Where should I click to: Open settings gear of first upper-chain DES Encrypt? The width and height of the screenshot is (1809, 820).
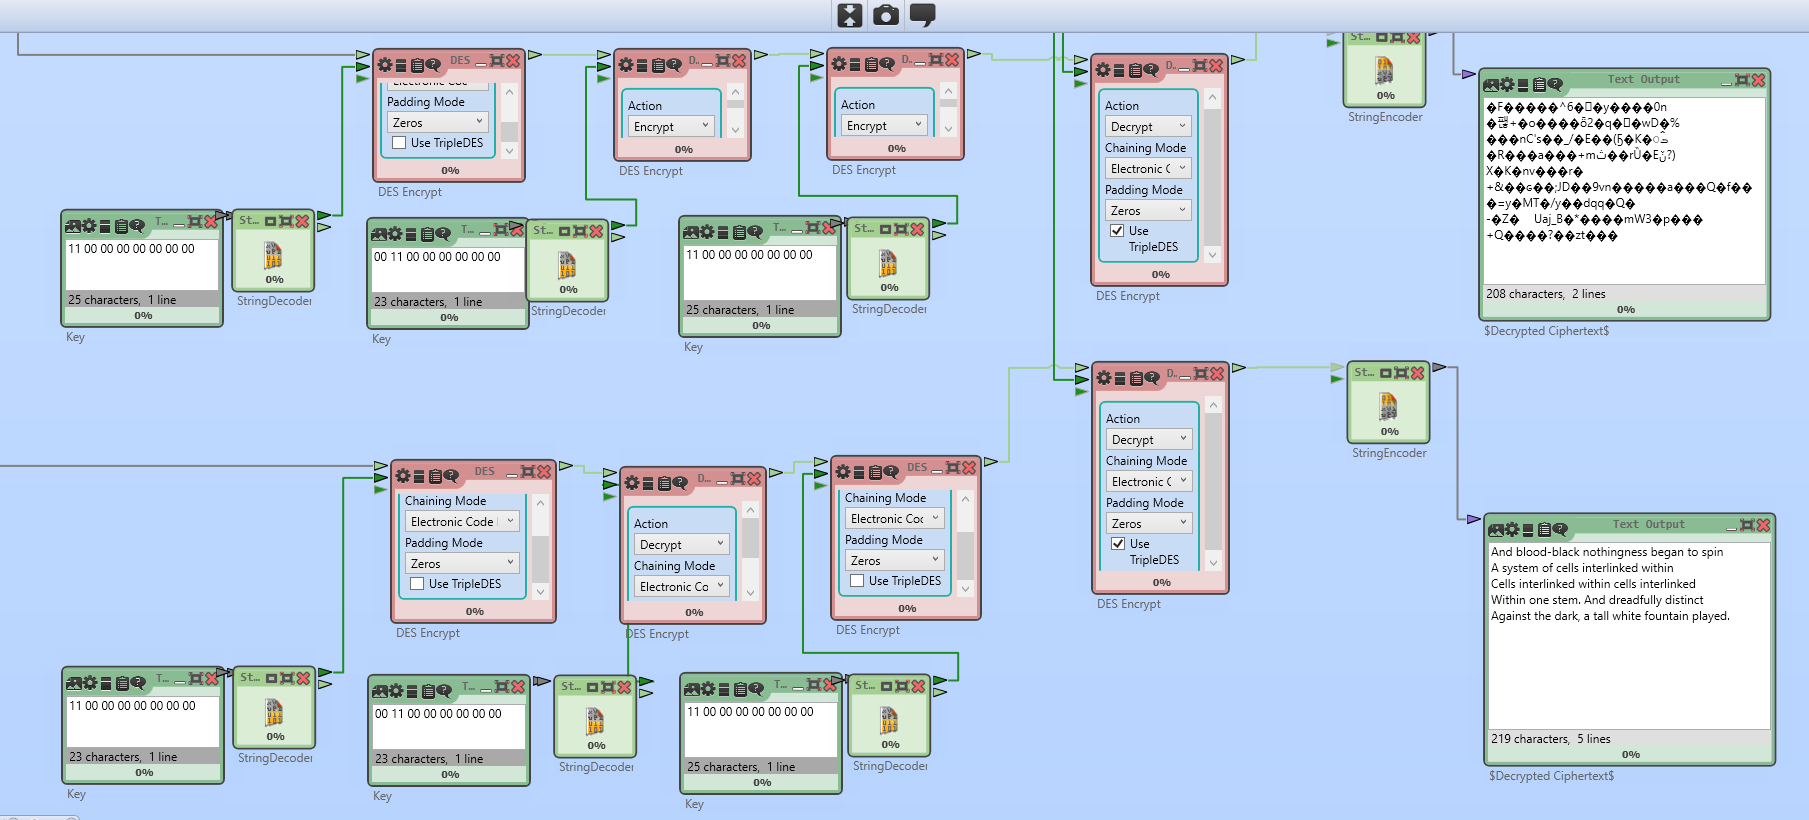click(385, 65)
